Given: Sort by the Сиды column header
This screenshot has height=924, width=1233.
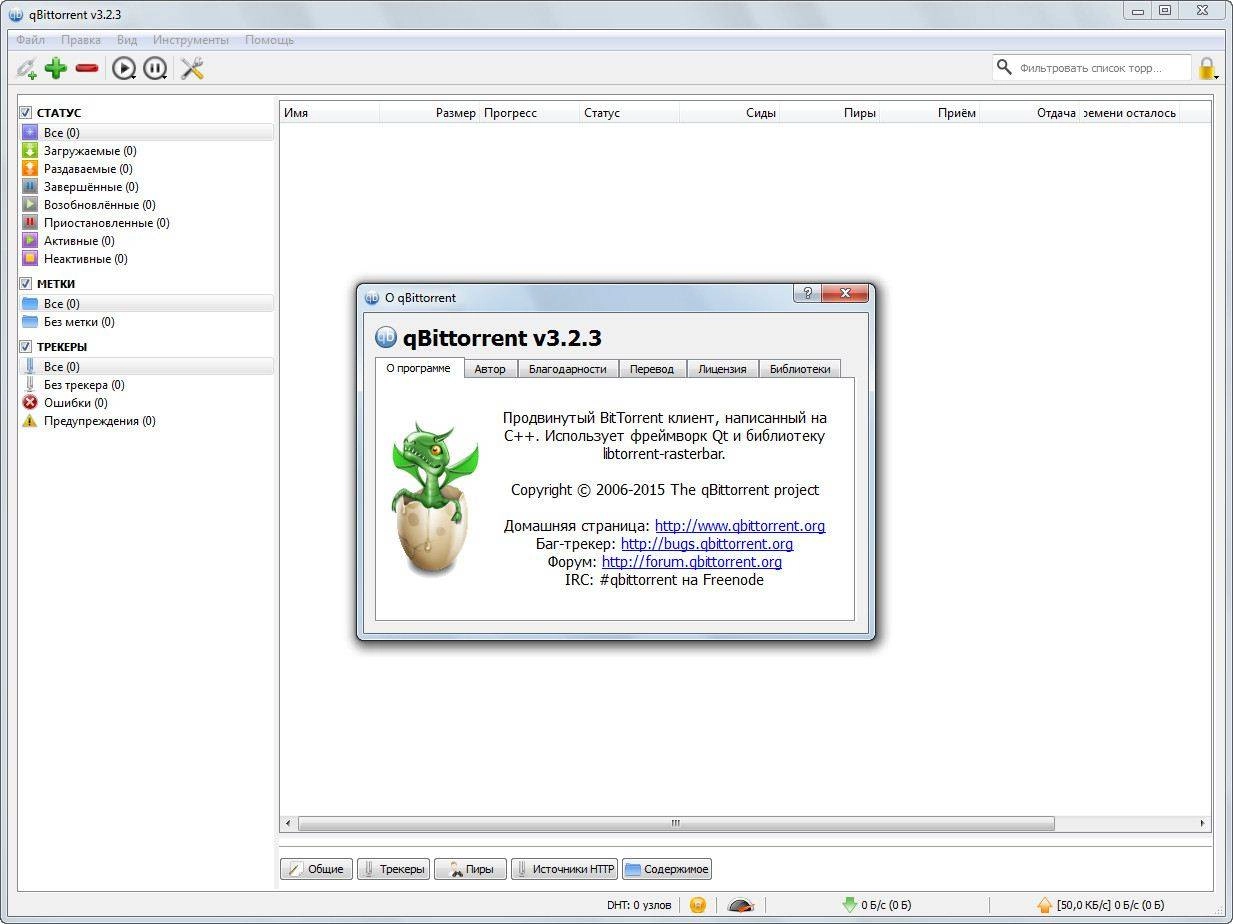Looking at the screenshot, I should tap(730, 113).
